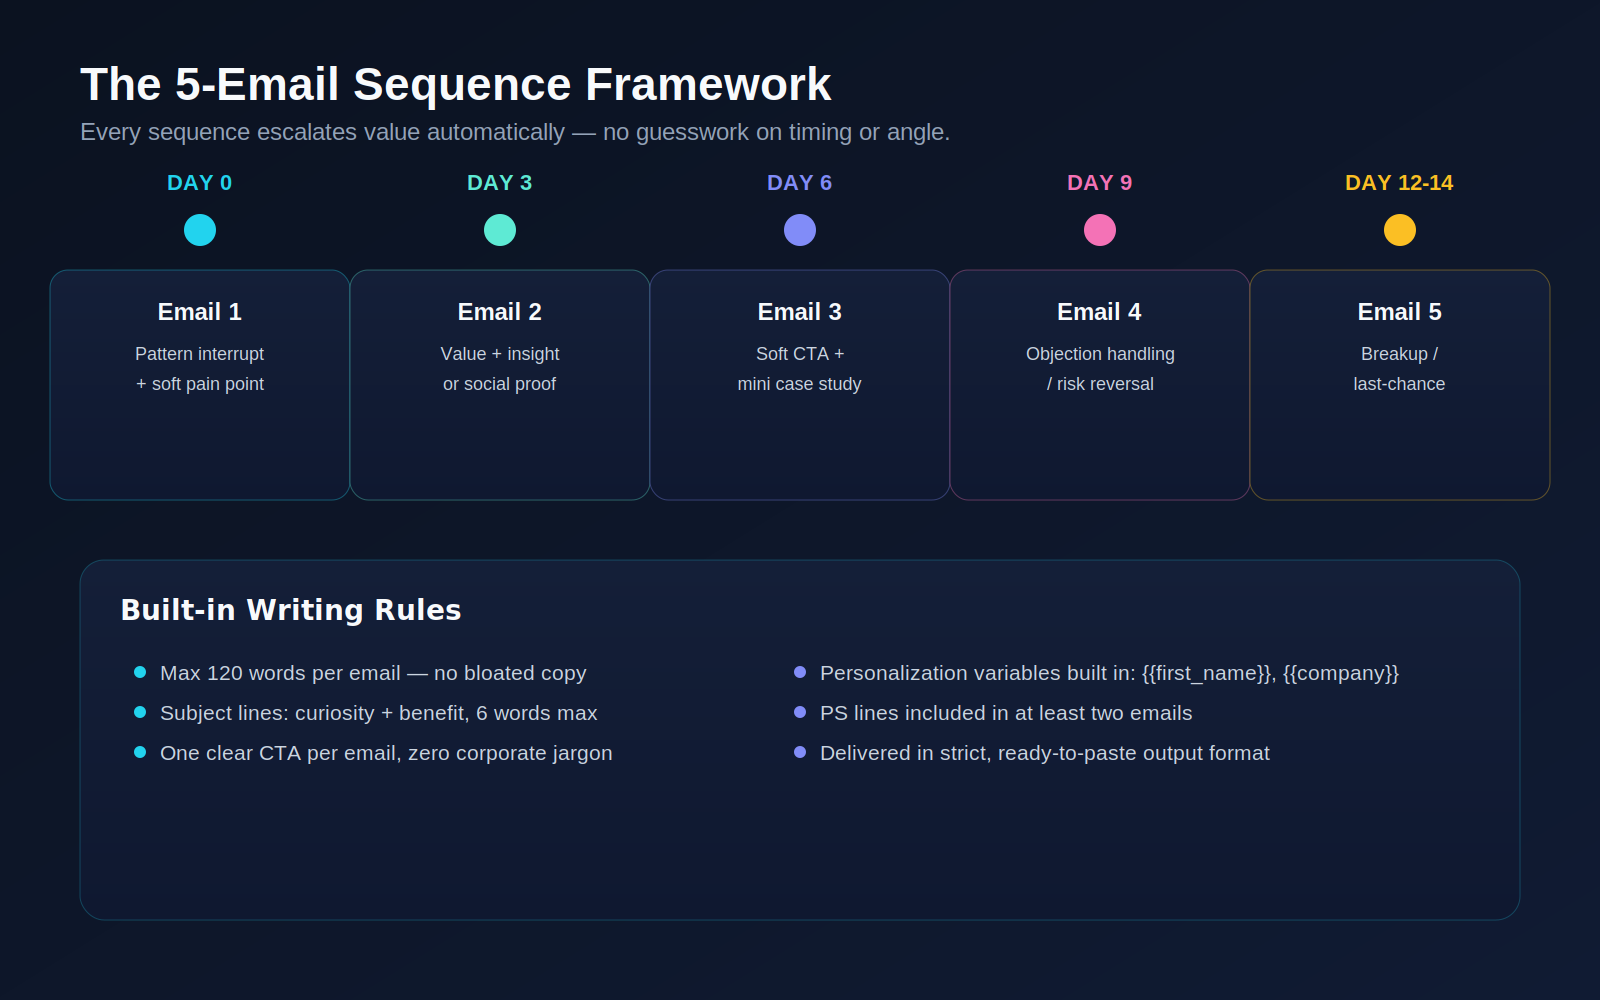Viewport: 1600px width, 1000px height.
Task: Click the bullet beside 'PS lines included'
Action: pos(800,712)
